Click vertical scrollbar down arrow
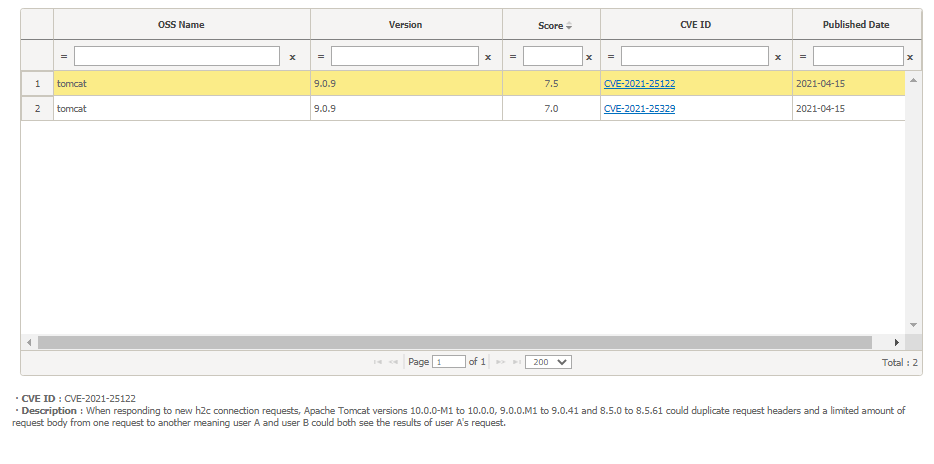This screenshot has height=464, width=934. tap(913, 325)
